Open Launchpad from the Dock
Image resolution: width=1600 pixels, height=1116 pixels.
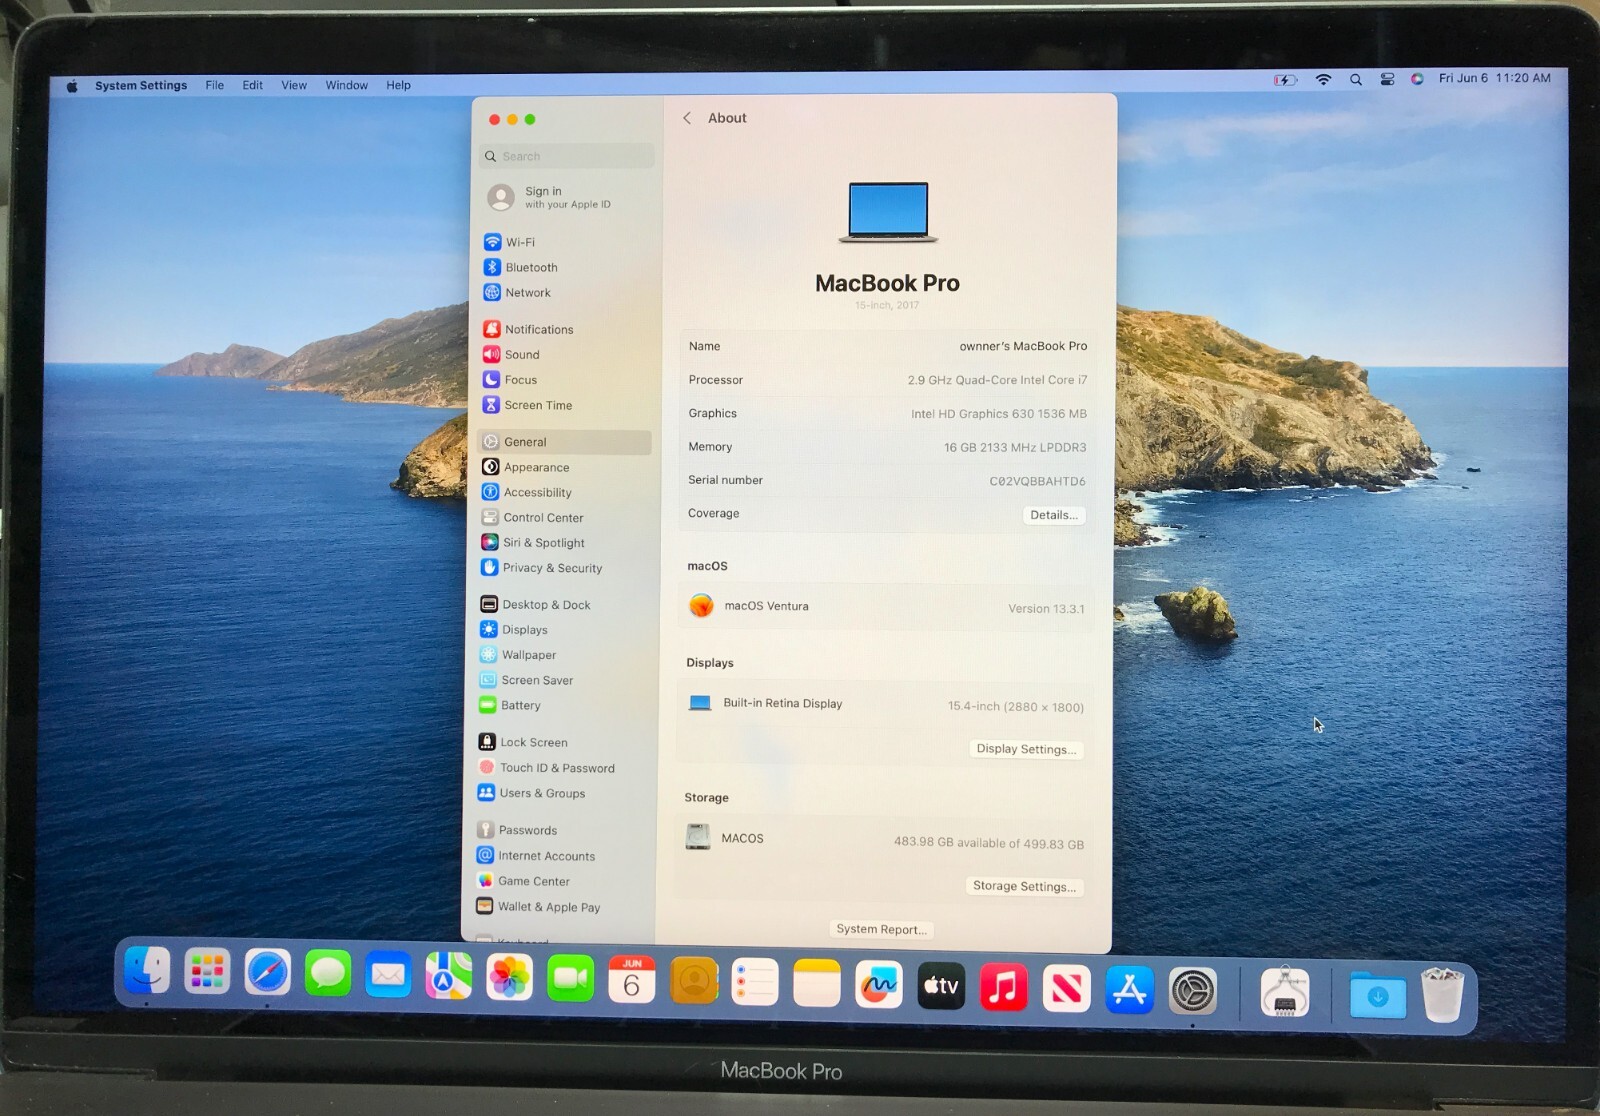click(x=207, y=972)
